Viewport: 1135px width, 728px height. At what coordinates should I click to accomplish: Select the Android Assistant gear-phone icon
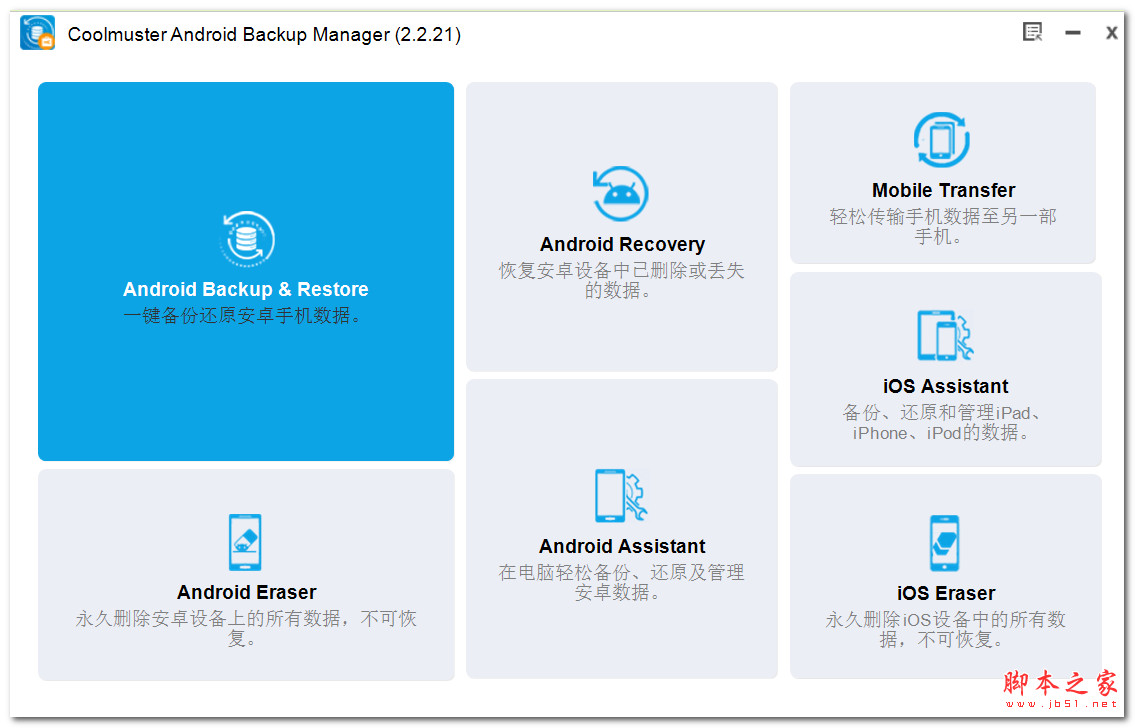[621, 497]
